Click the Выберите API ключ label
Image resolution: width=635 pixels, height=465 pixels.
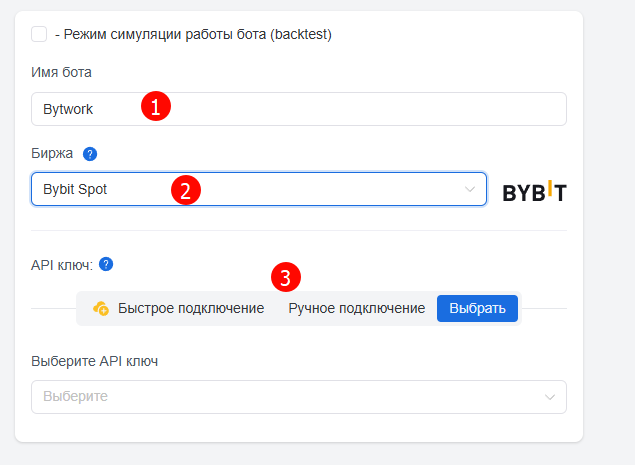click(94, 361)
